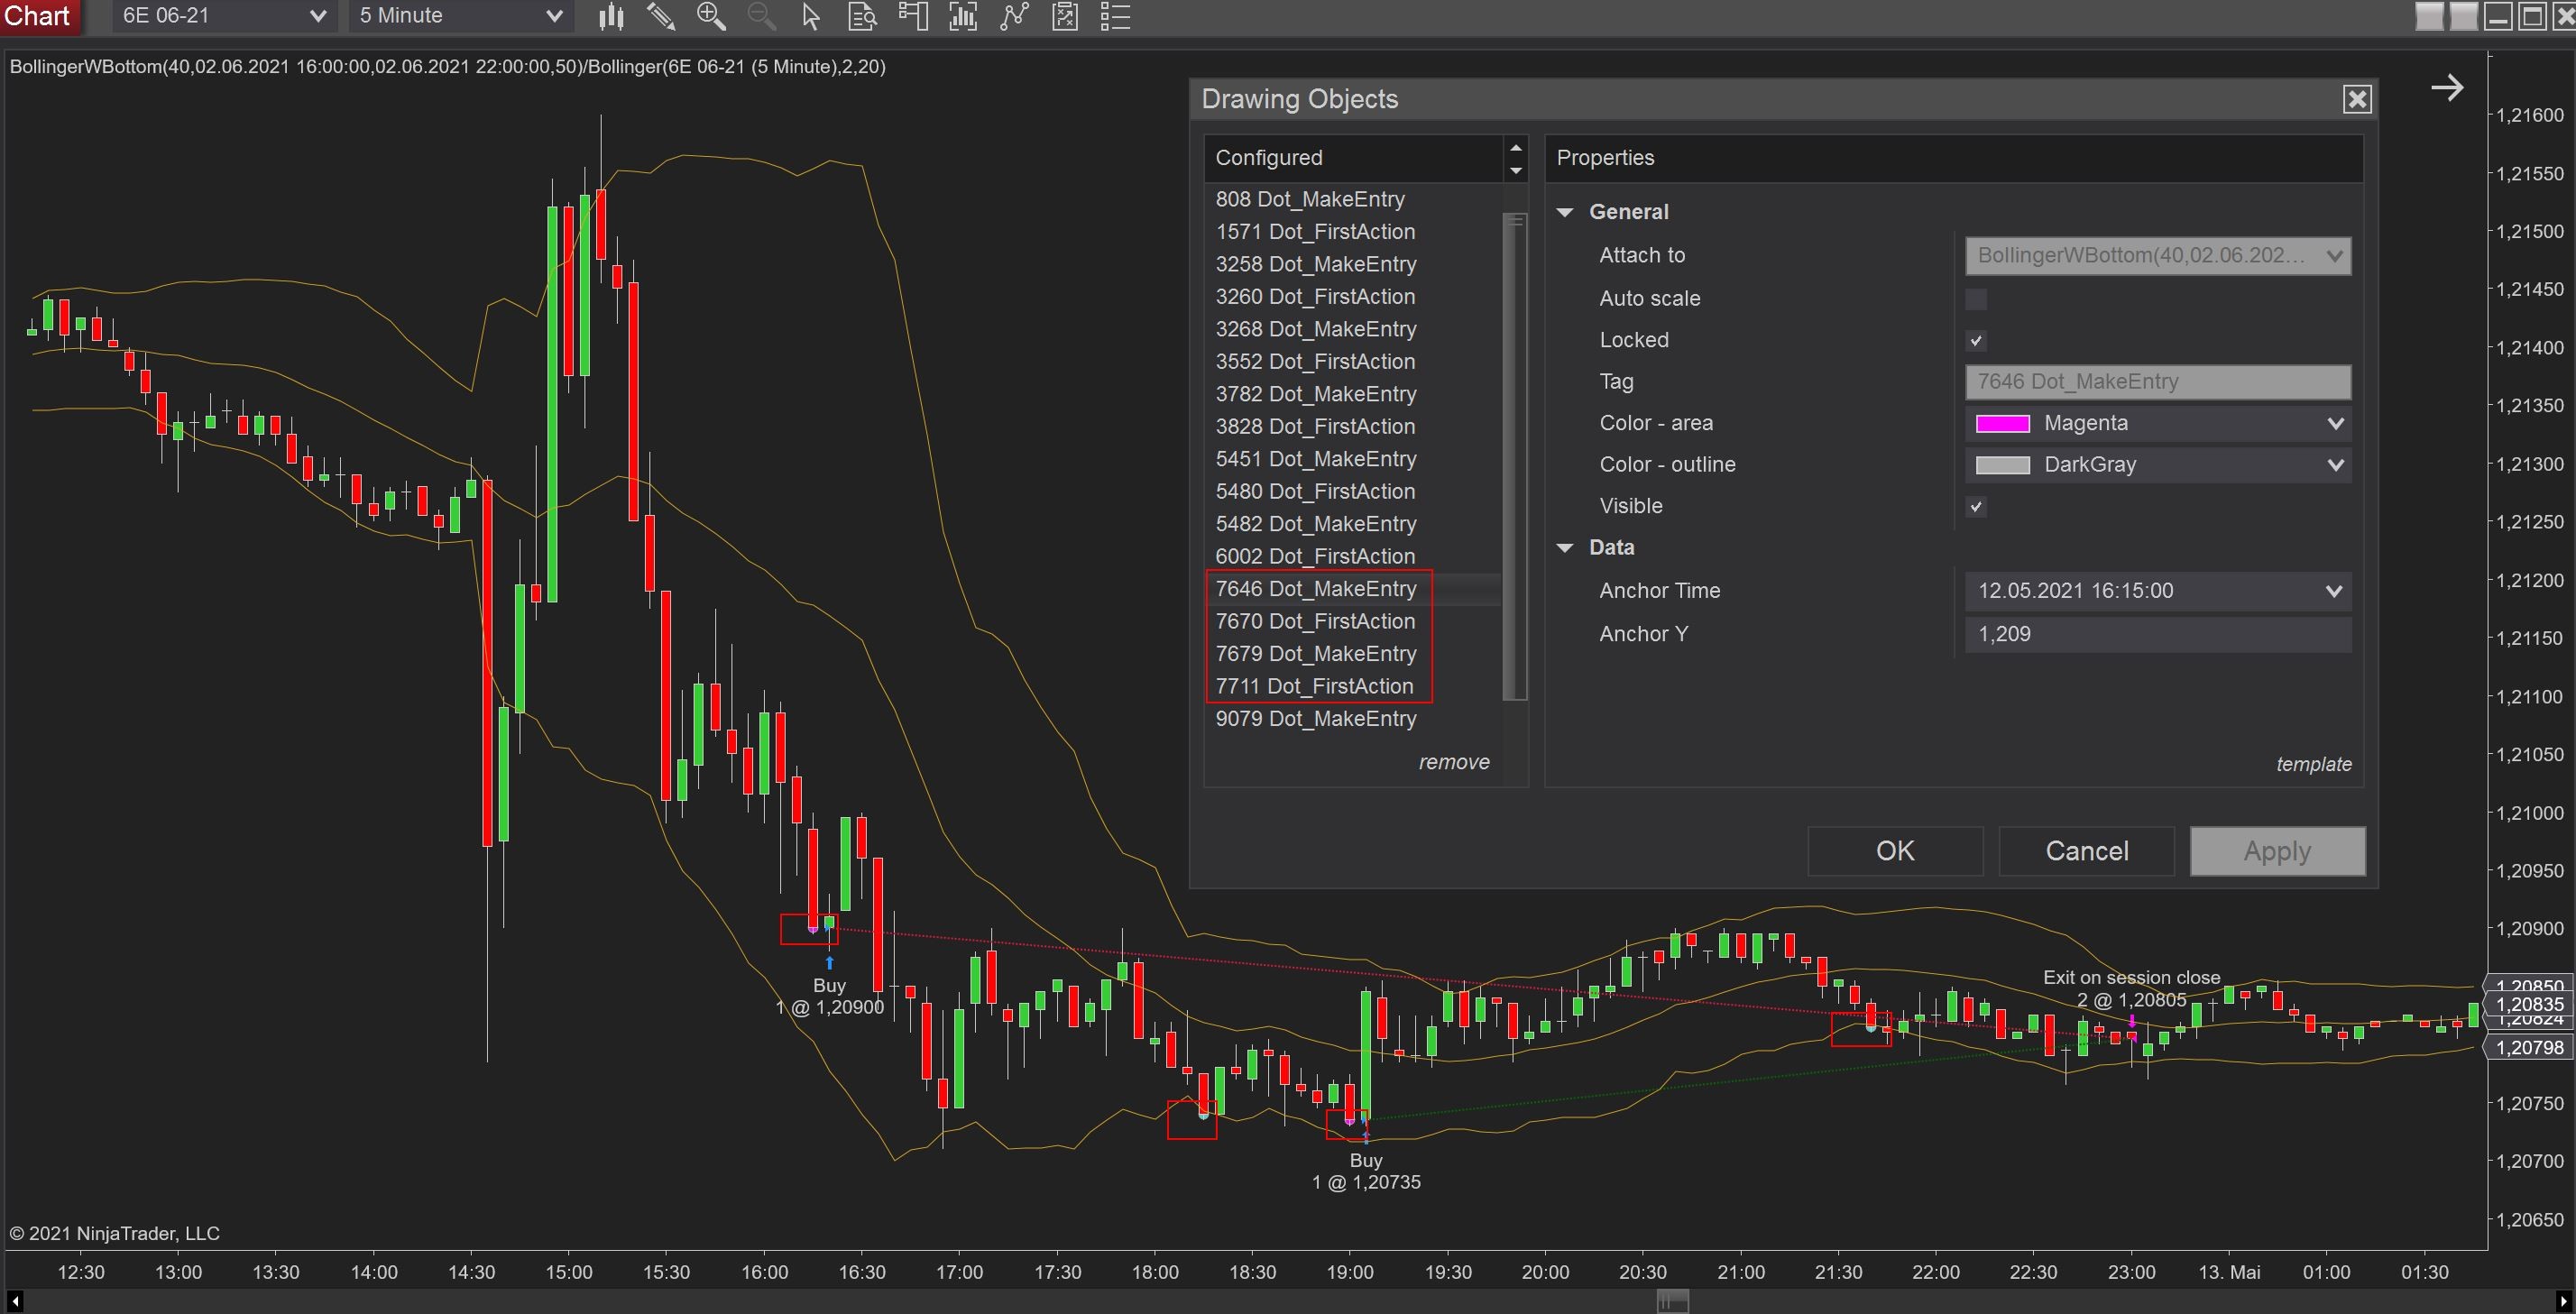Viewport: 2576px width, 1314px height.
Task: Open the Strategies clipboard icon
Action: (1065, 16)
